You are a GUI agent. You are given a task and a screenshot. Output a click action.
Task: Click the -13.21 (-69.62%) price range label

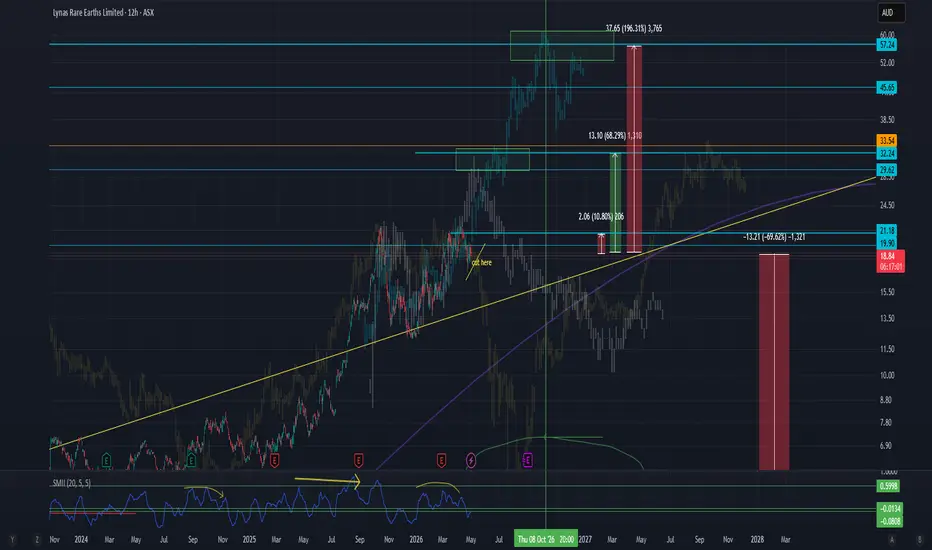click(774, 237)
